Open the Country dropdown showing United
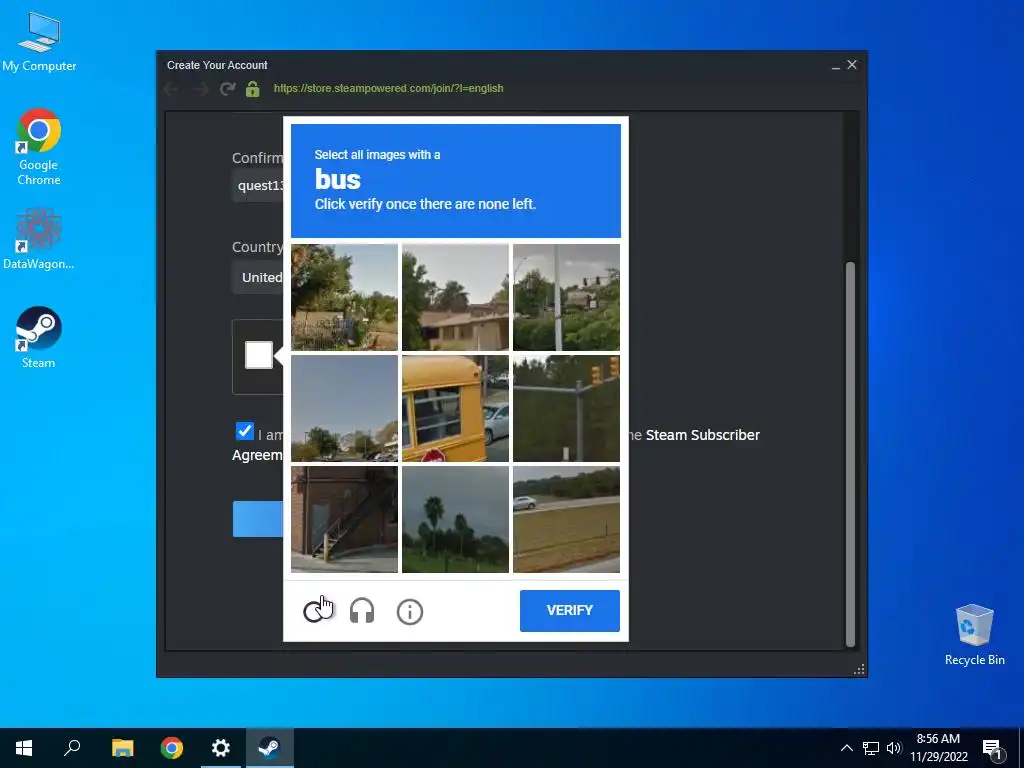1024x768 pixels. click(x=258, y=277)
